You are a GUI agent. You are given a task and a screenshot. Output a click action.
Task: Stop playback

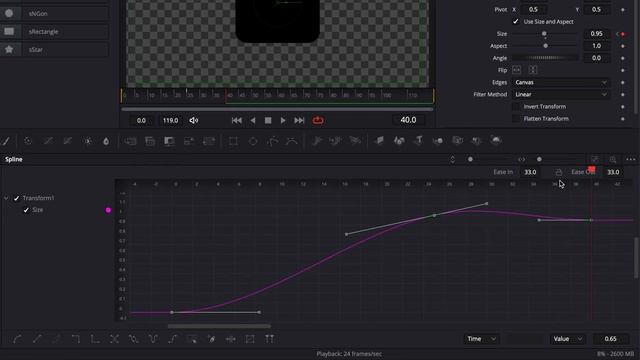click(x=268, y=120)
